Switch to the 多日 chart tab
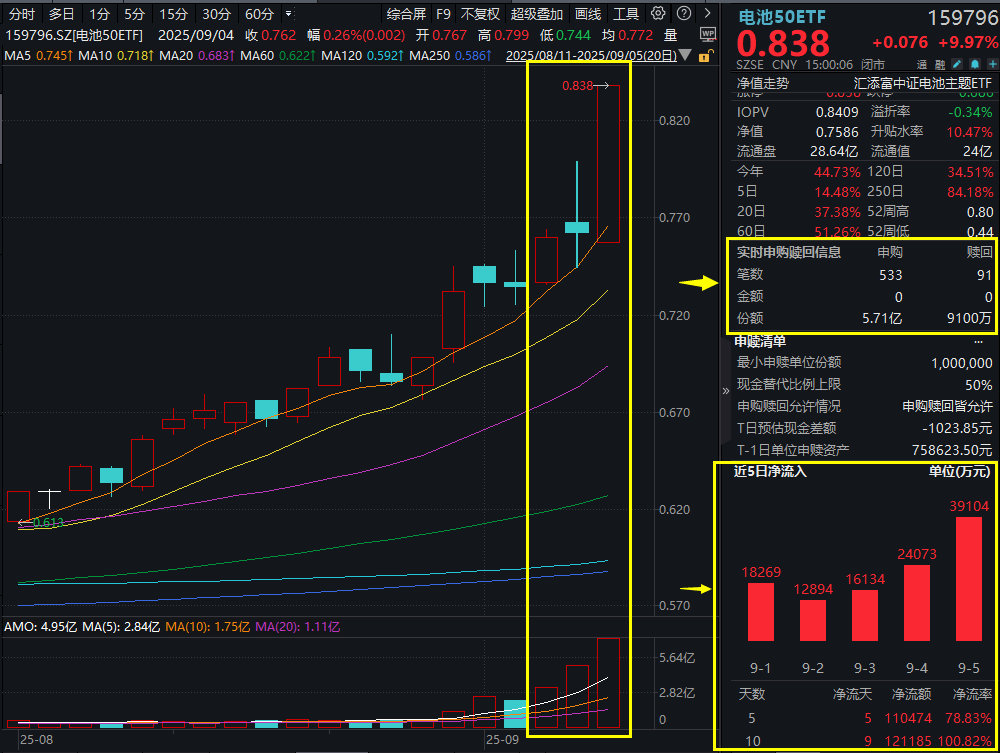Image resolution: width=1000 pixels, height=753 pixels. click(x=60, y=14)
